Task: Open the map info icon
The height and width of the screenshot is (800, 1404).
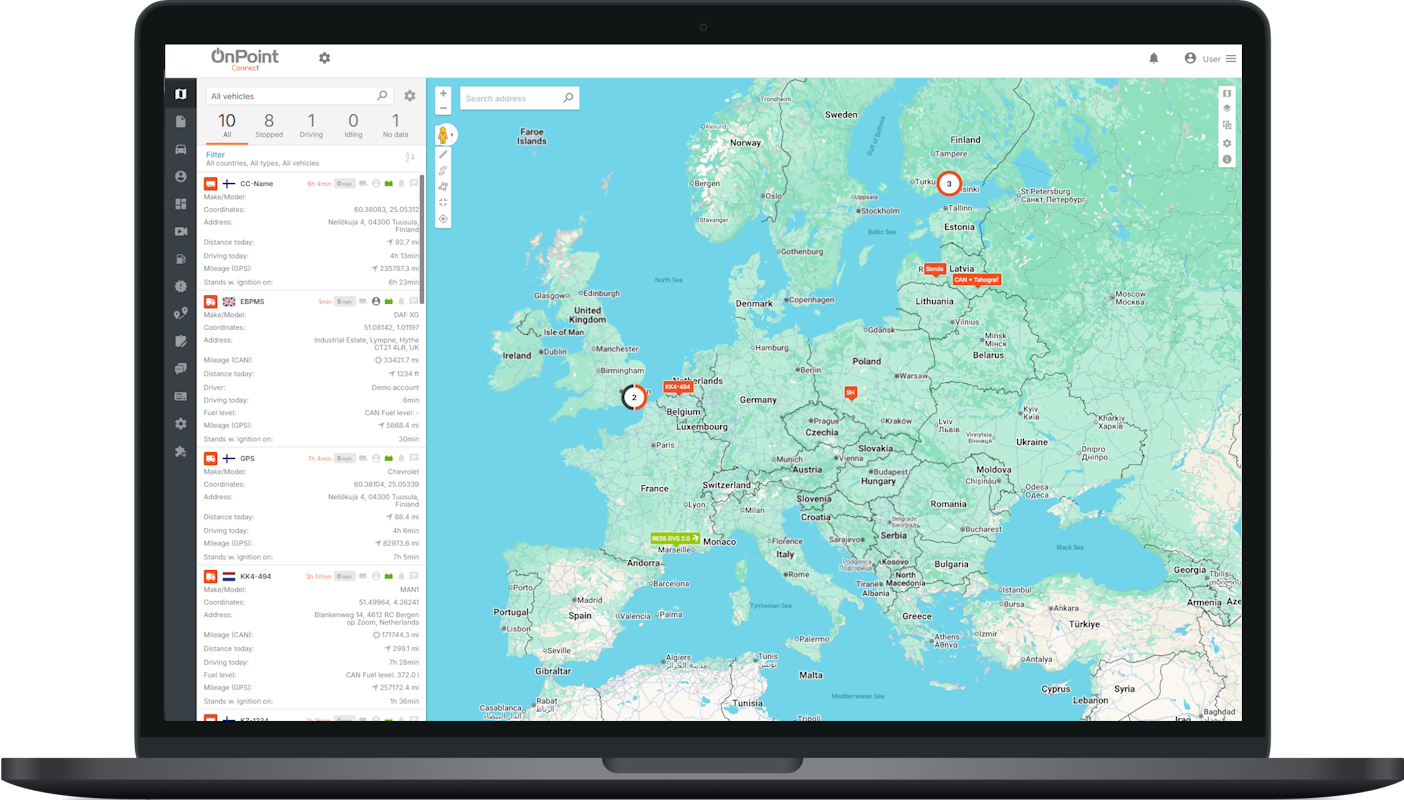Action: coord(1227,159)
